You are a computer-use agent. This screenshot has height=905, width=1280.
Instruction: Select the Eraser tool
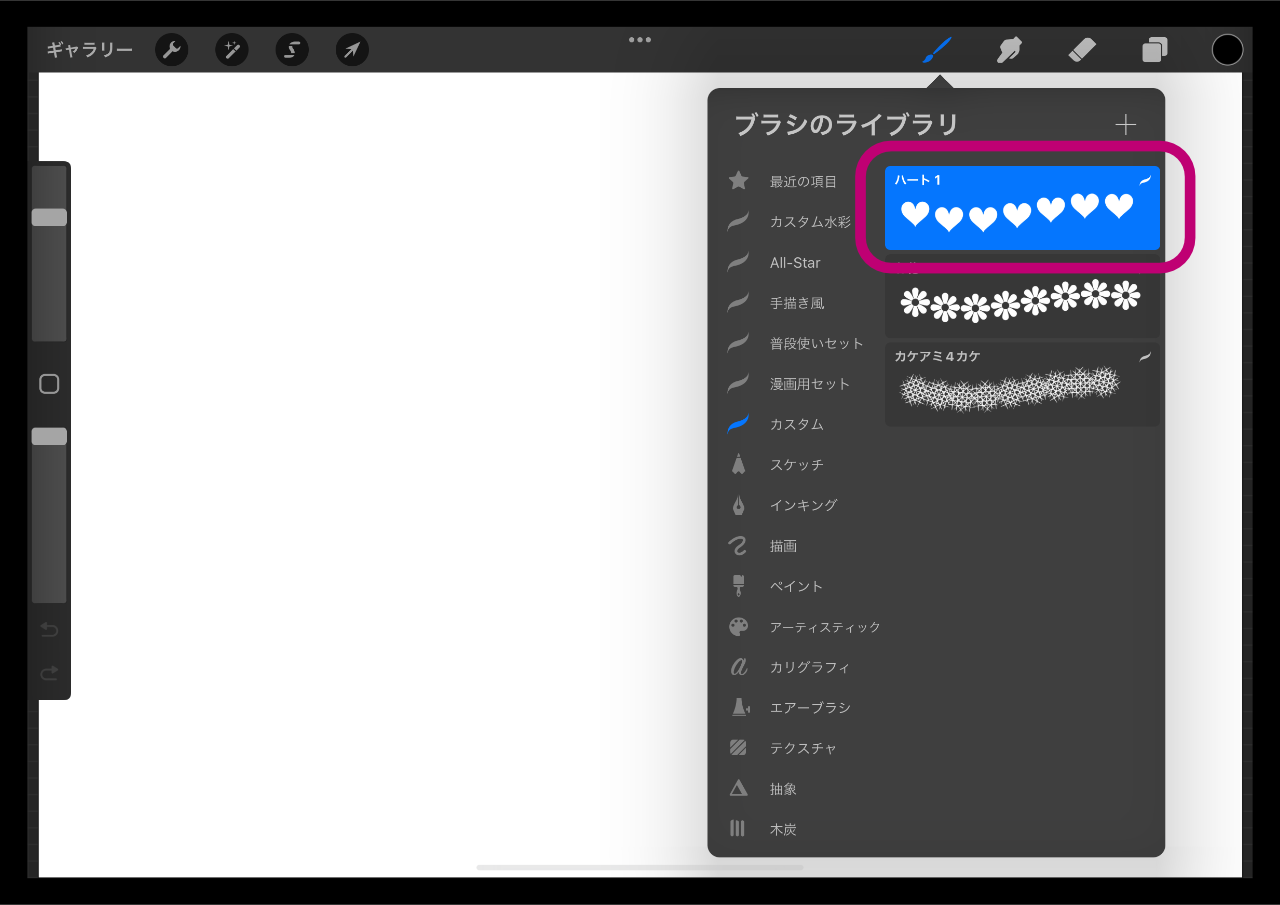click(1082, 50)
